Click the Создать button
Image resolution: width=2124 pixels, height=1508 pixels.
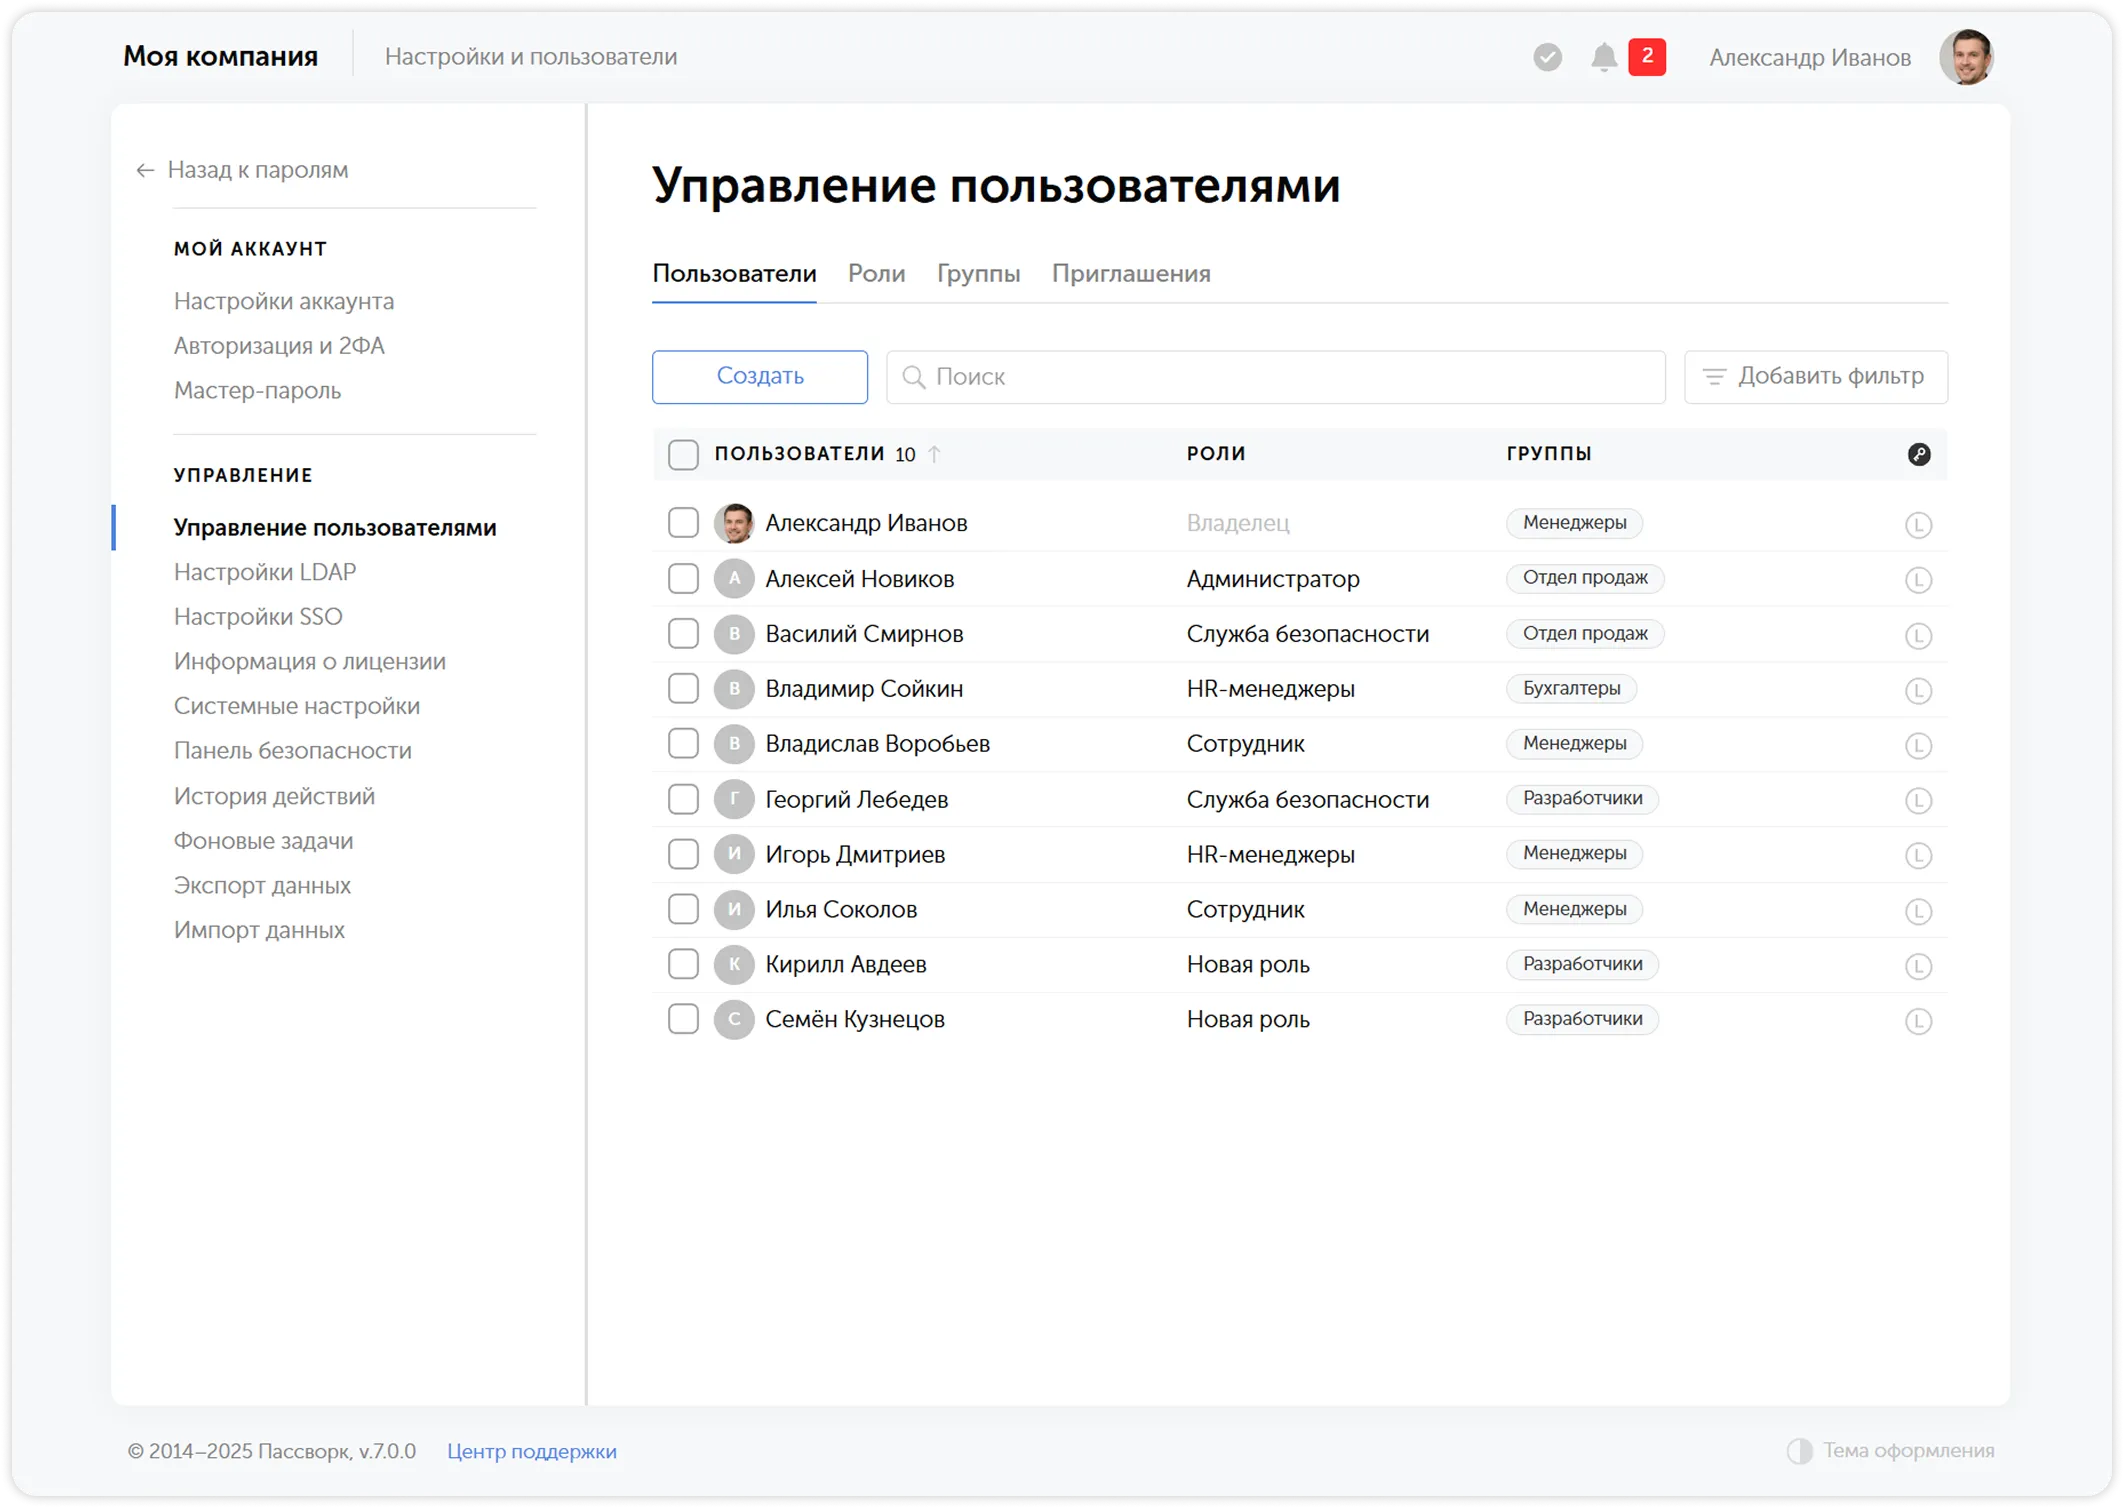click(760, 377)
